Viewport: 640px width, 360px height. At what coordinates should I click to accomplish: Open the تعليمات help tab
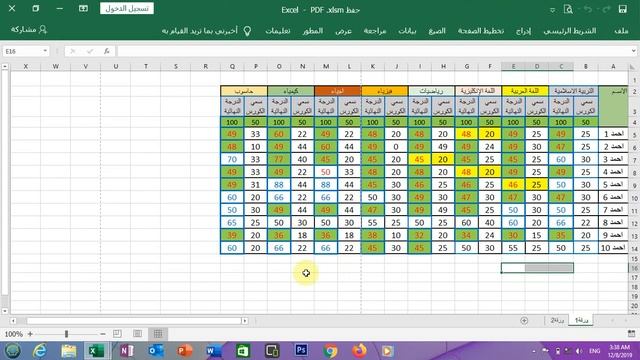278,31
